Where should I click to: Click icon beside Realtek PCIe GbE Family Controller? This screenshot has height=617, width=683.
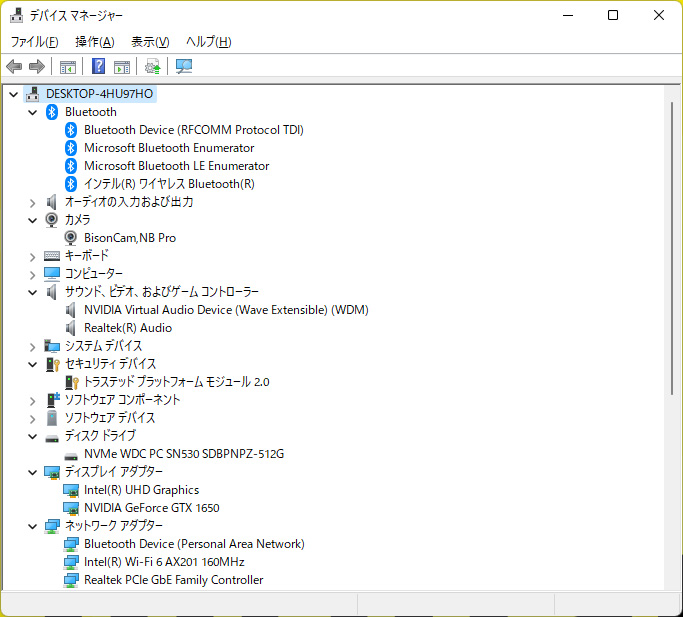tap(71, 580)
